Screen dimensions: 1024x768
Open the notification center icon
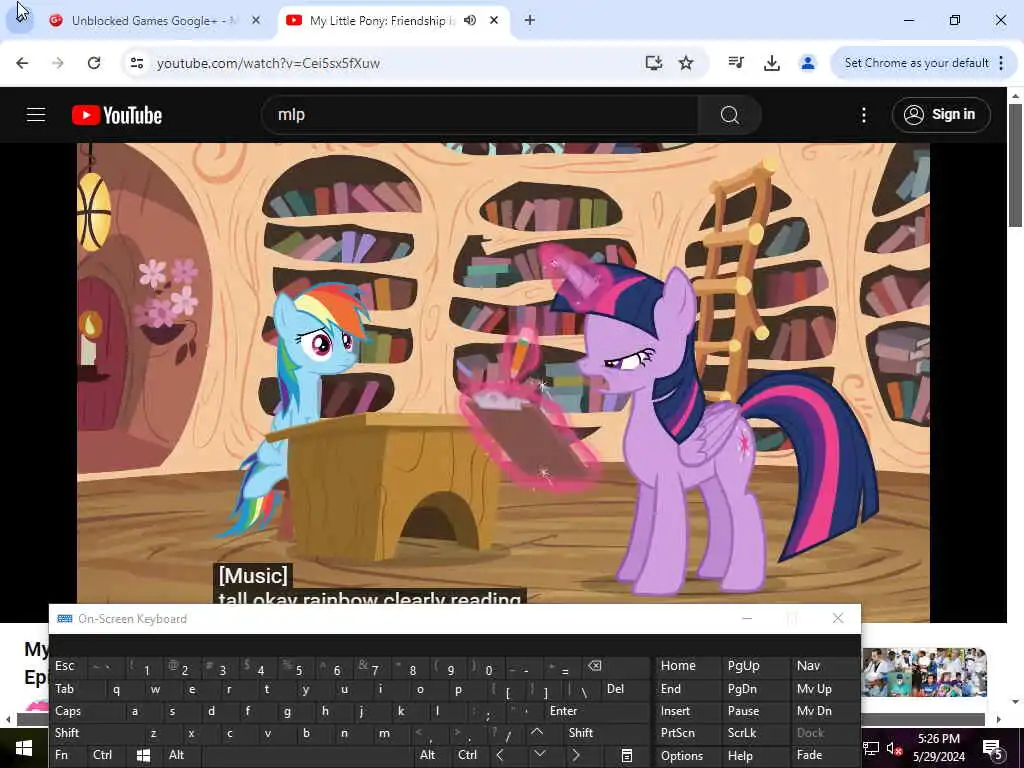click(993, 748)
